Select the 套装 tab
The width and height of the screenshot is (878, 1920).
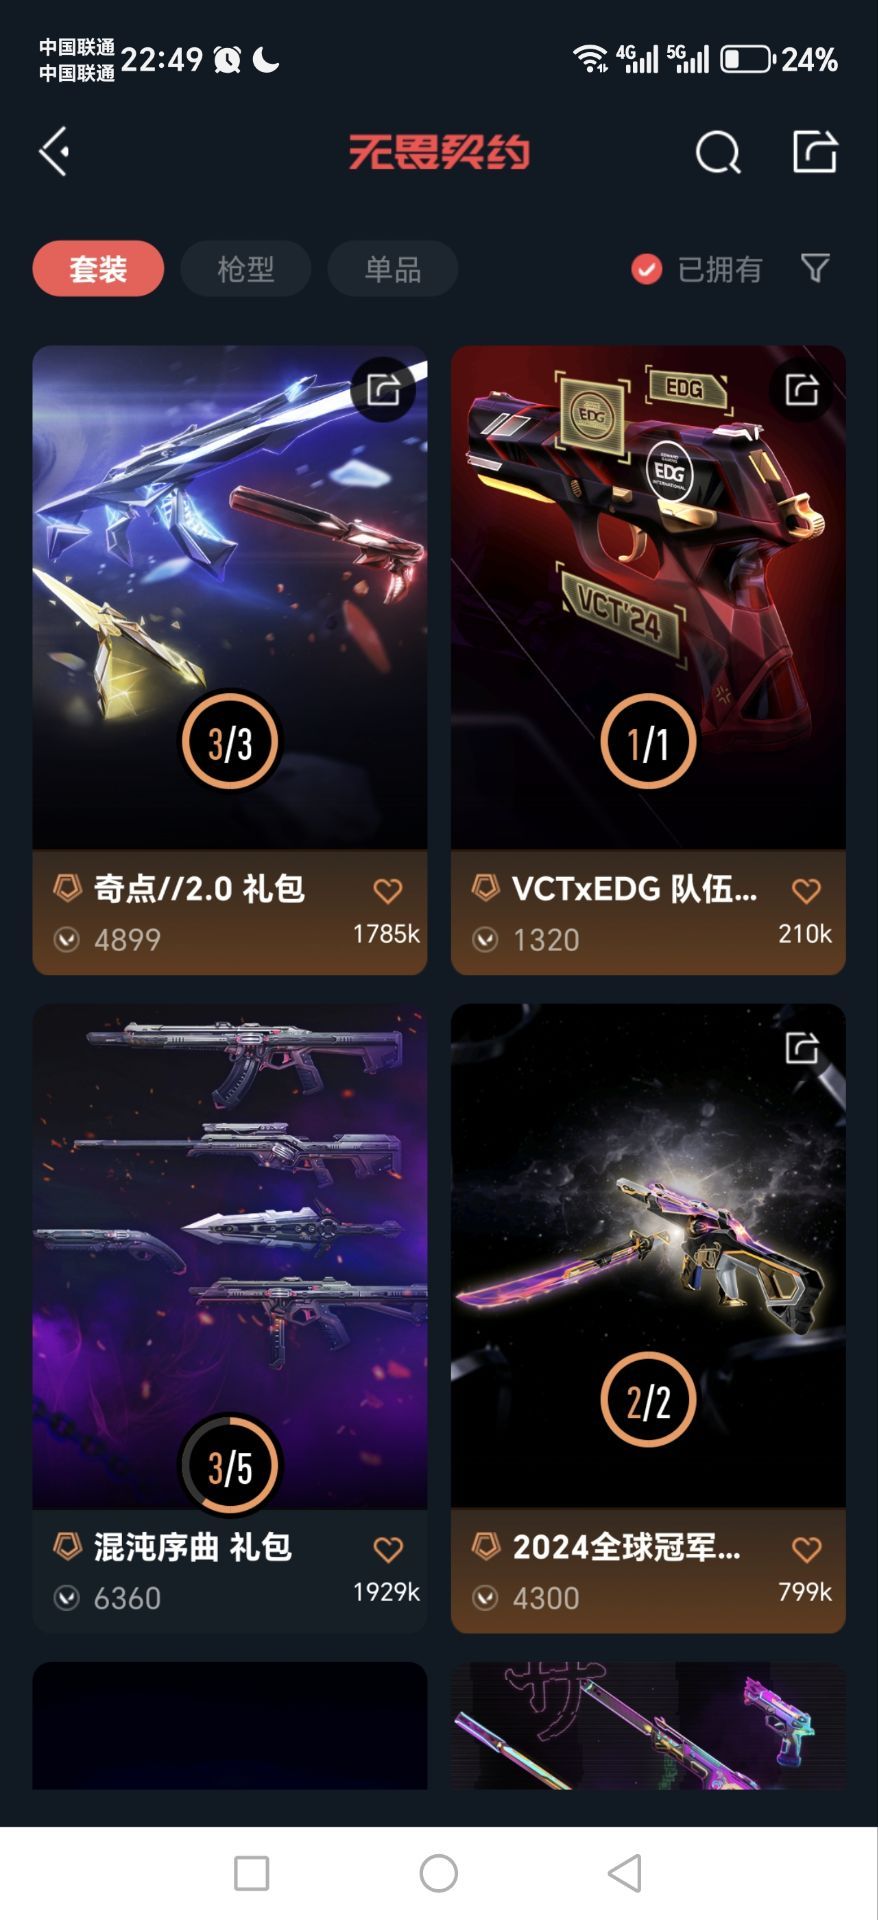98,269
